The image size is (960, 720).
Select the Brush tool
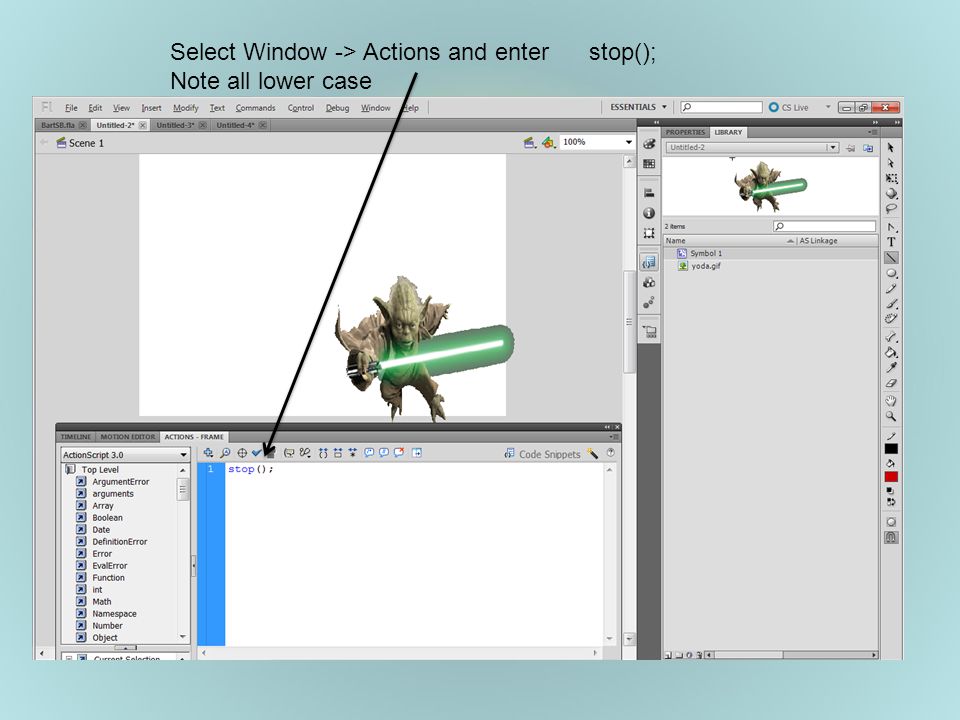(x=891, y=304)
